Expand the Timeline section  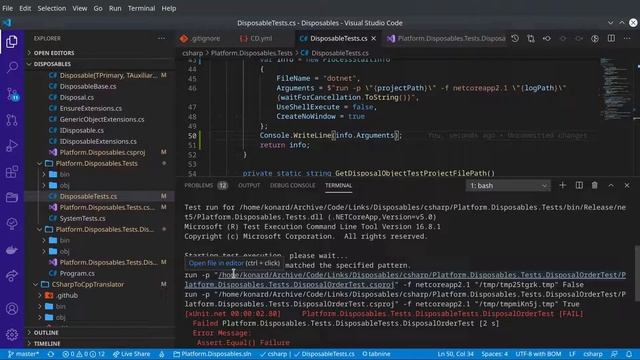tap(47, 344)
